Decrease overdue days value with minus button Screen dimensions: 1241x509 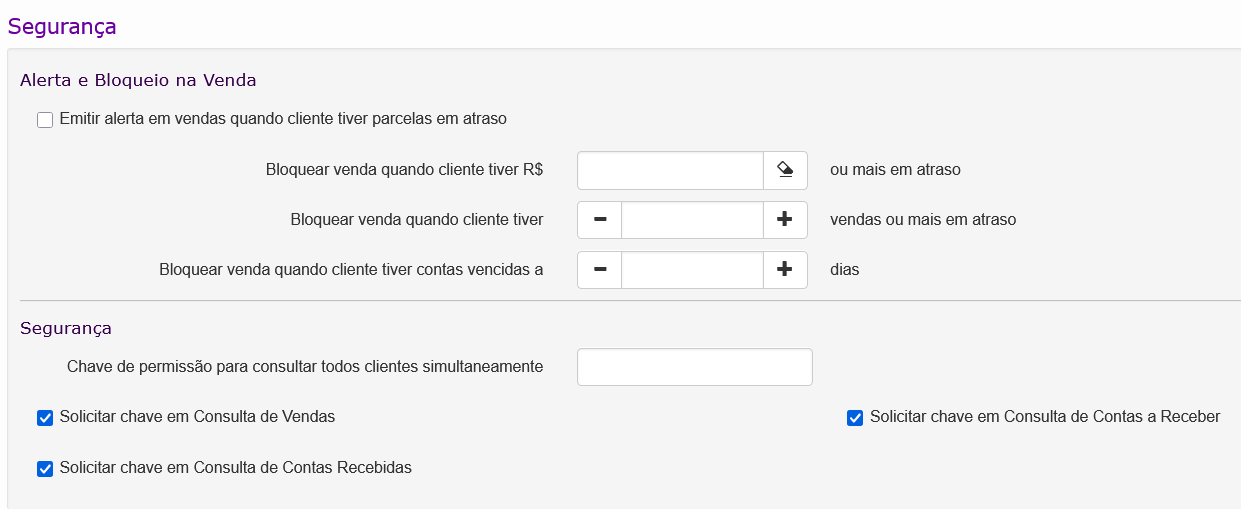click(600, 269)
